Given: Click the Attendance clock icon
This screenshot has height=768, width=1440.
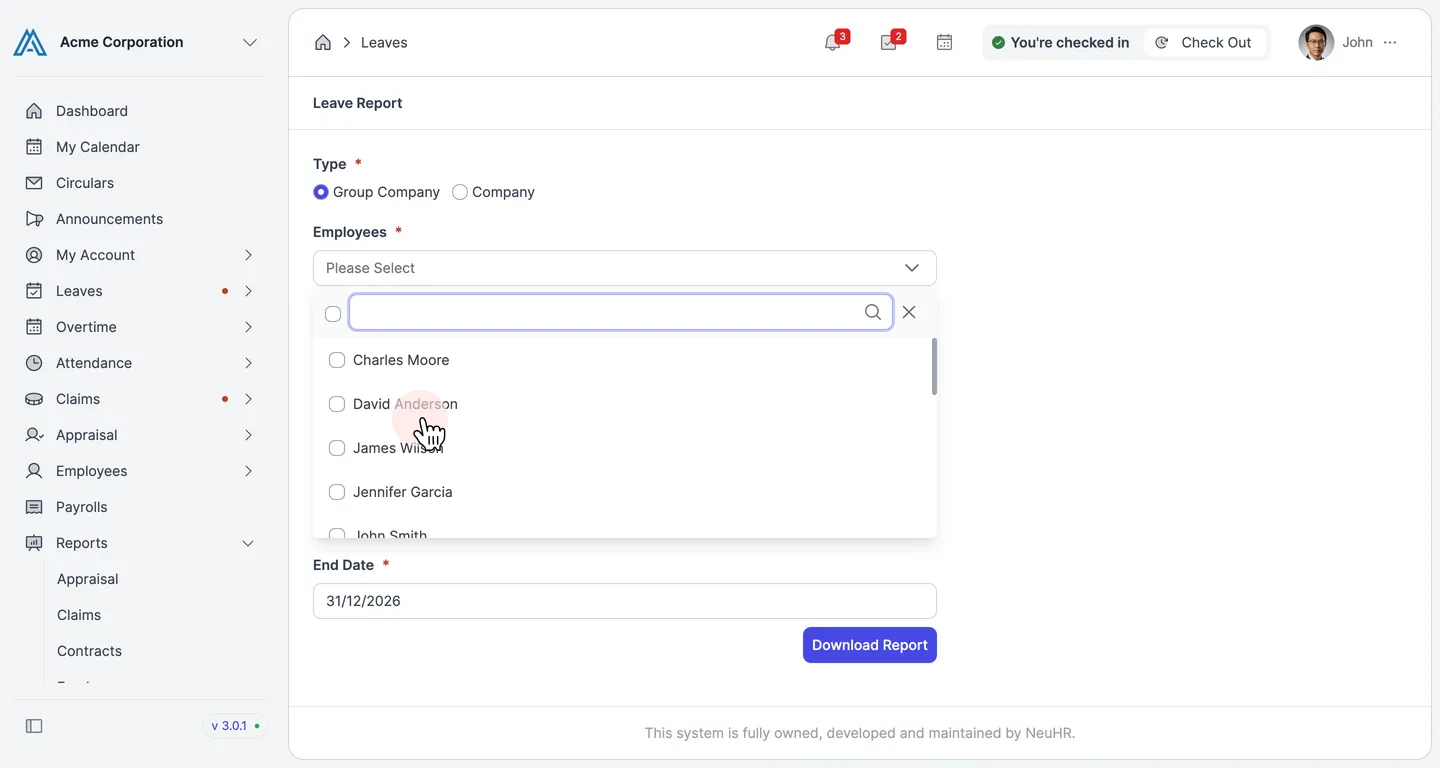Looking at the screenshot, I should click(34, 363).
